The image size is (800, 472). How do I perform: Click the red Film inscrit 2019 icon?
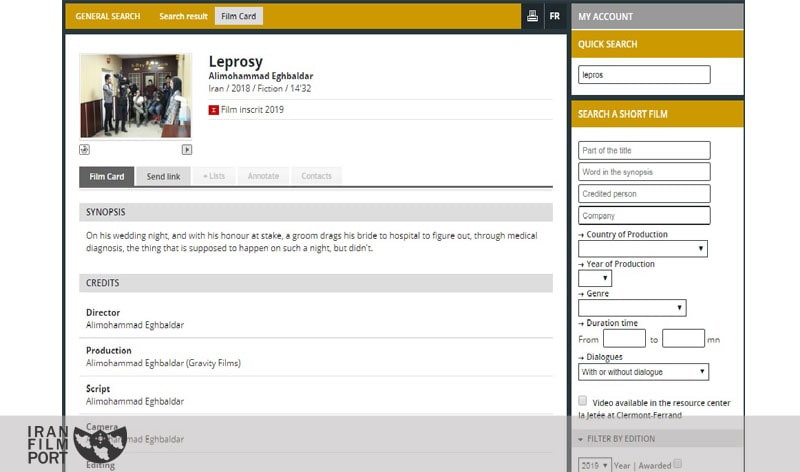[213, 110]
